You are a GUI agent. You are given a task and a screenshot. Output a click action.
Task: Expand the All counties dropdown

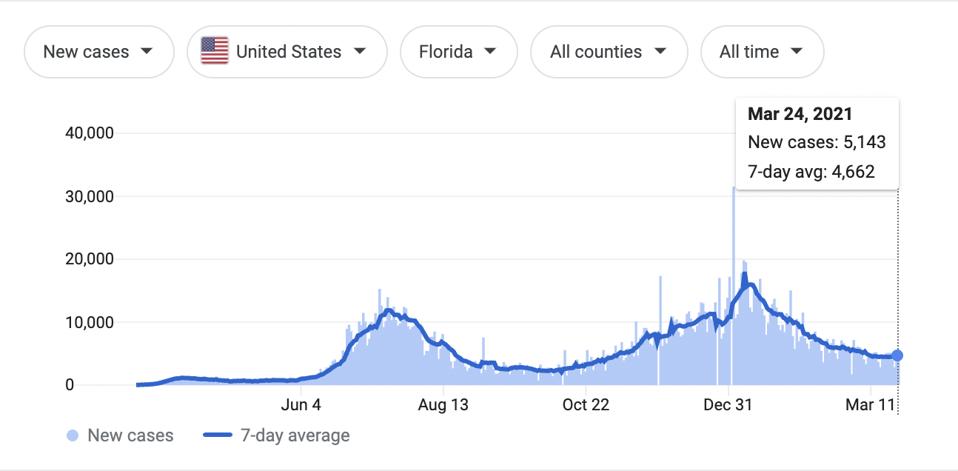point(609,52)
